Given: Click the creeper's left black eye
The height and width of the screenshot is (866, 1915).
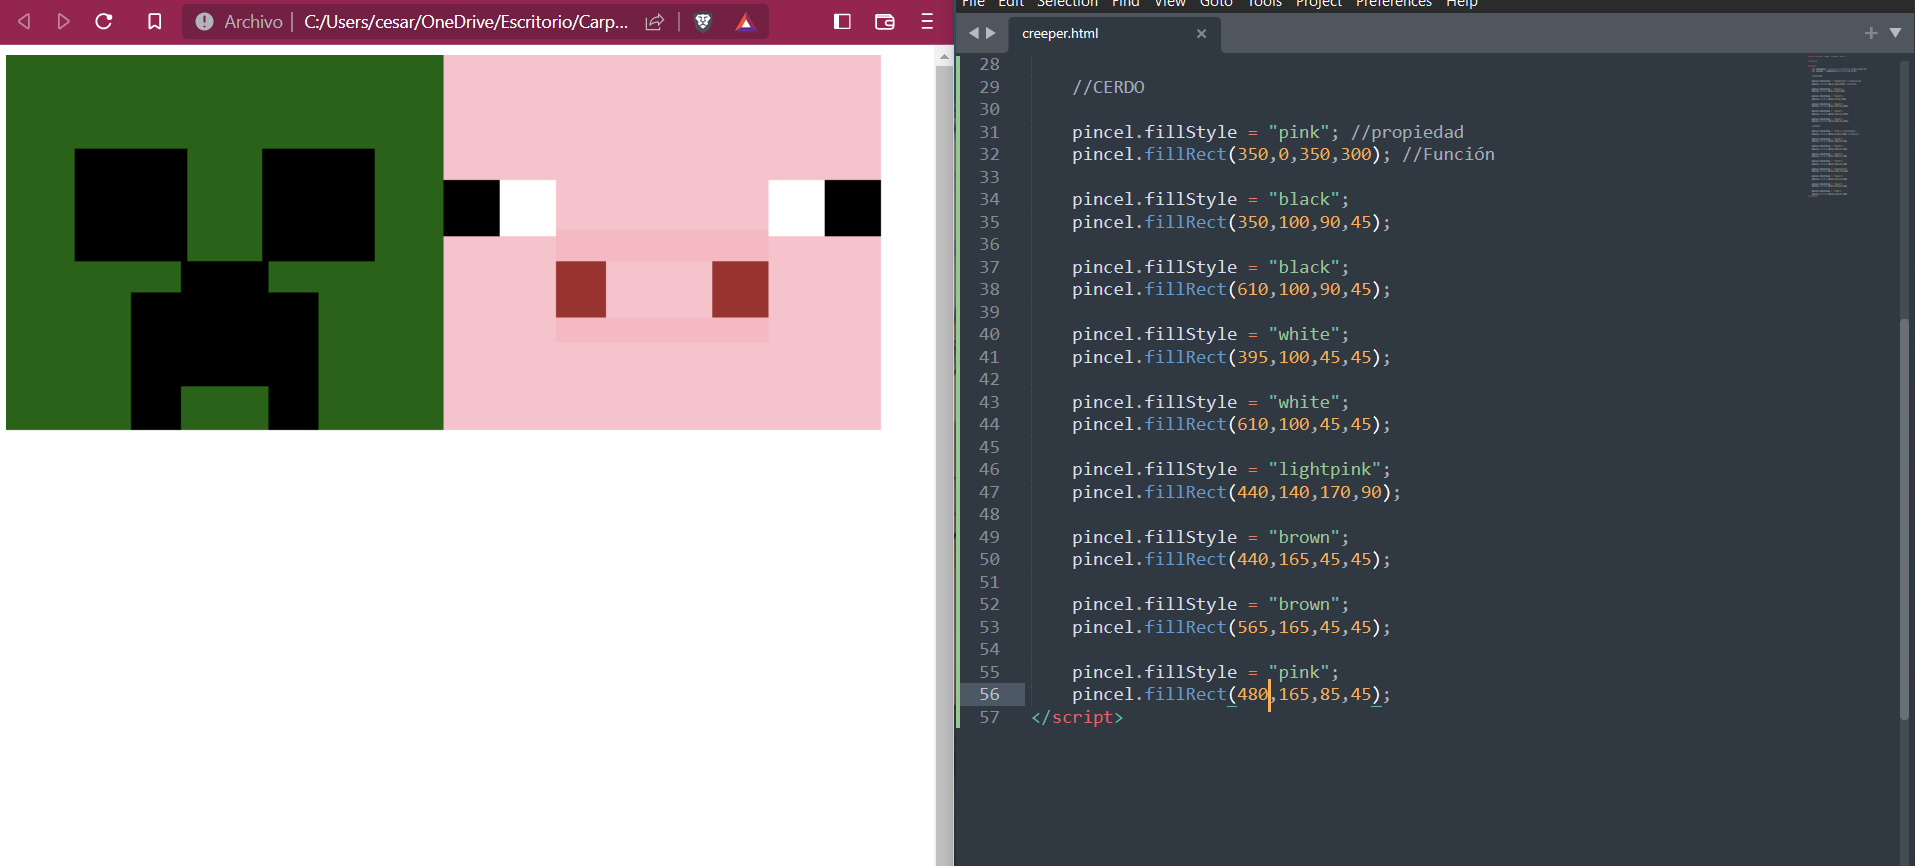Looking at the screenshot, I should [131, 205].
